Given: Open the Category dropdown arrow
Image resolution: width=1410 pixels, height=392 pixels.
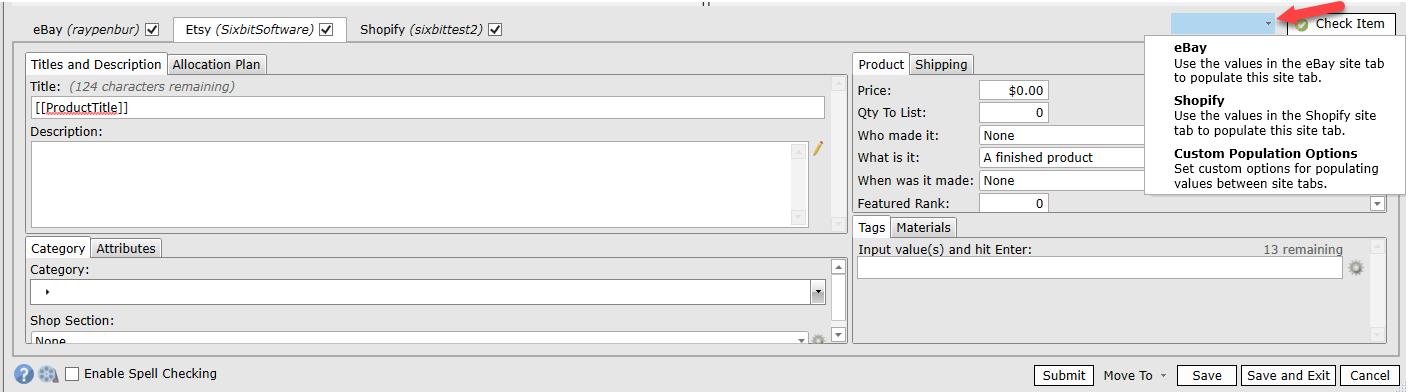Looking at the screenshot, I should coord(817,292).
